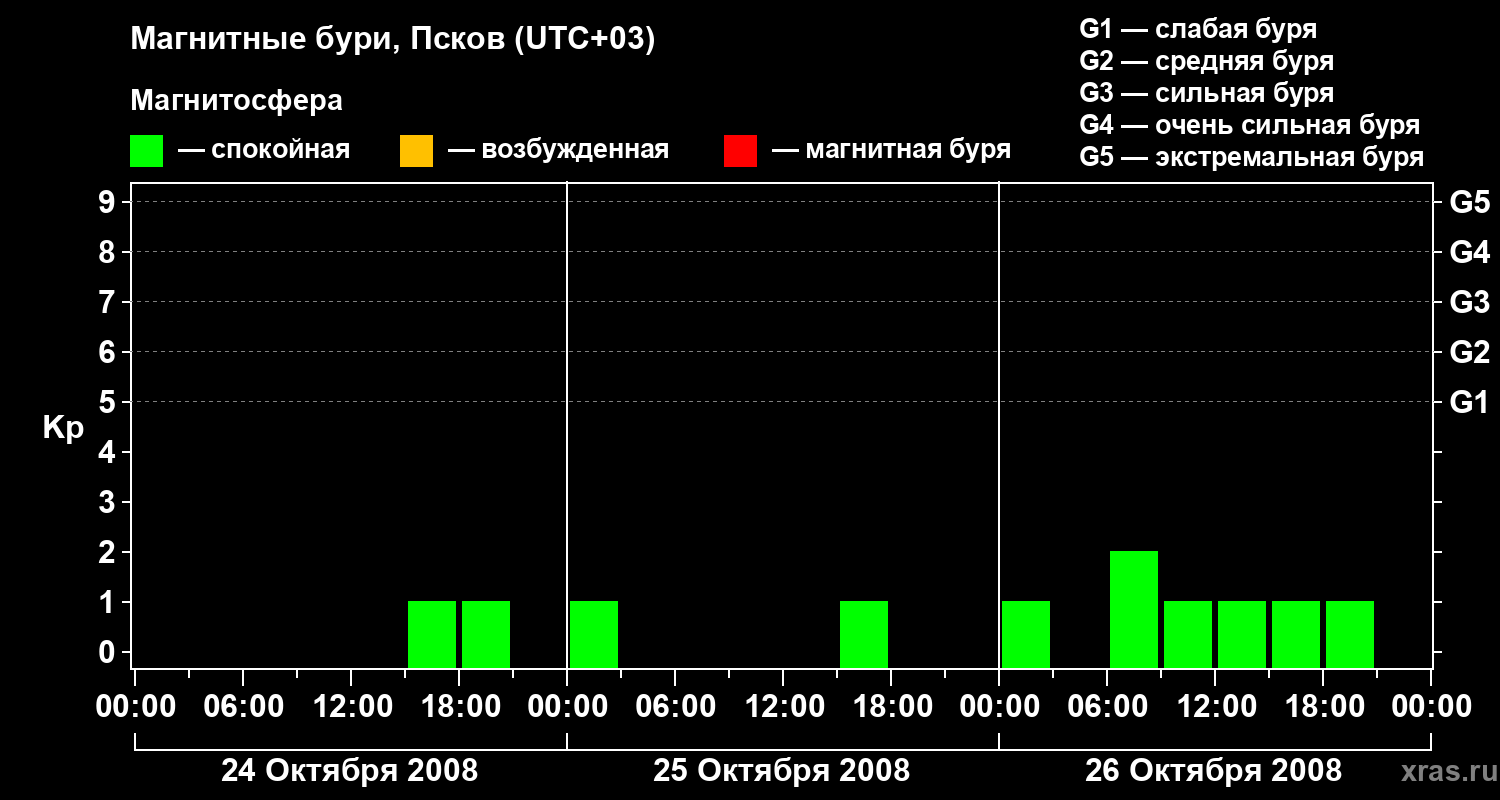
Task: Click the only green bar on 25 October afternoon
Action: [x=864, y=634]
